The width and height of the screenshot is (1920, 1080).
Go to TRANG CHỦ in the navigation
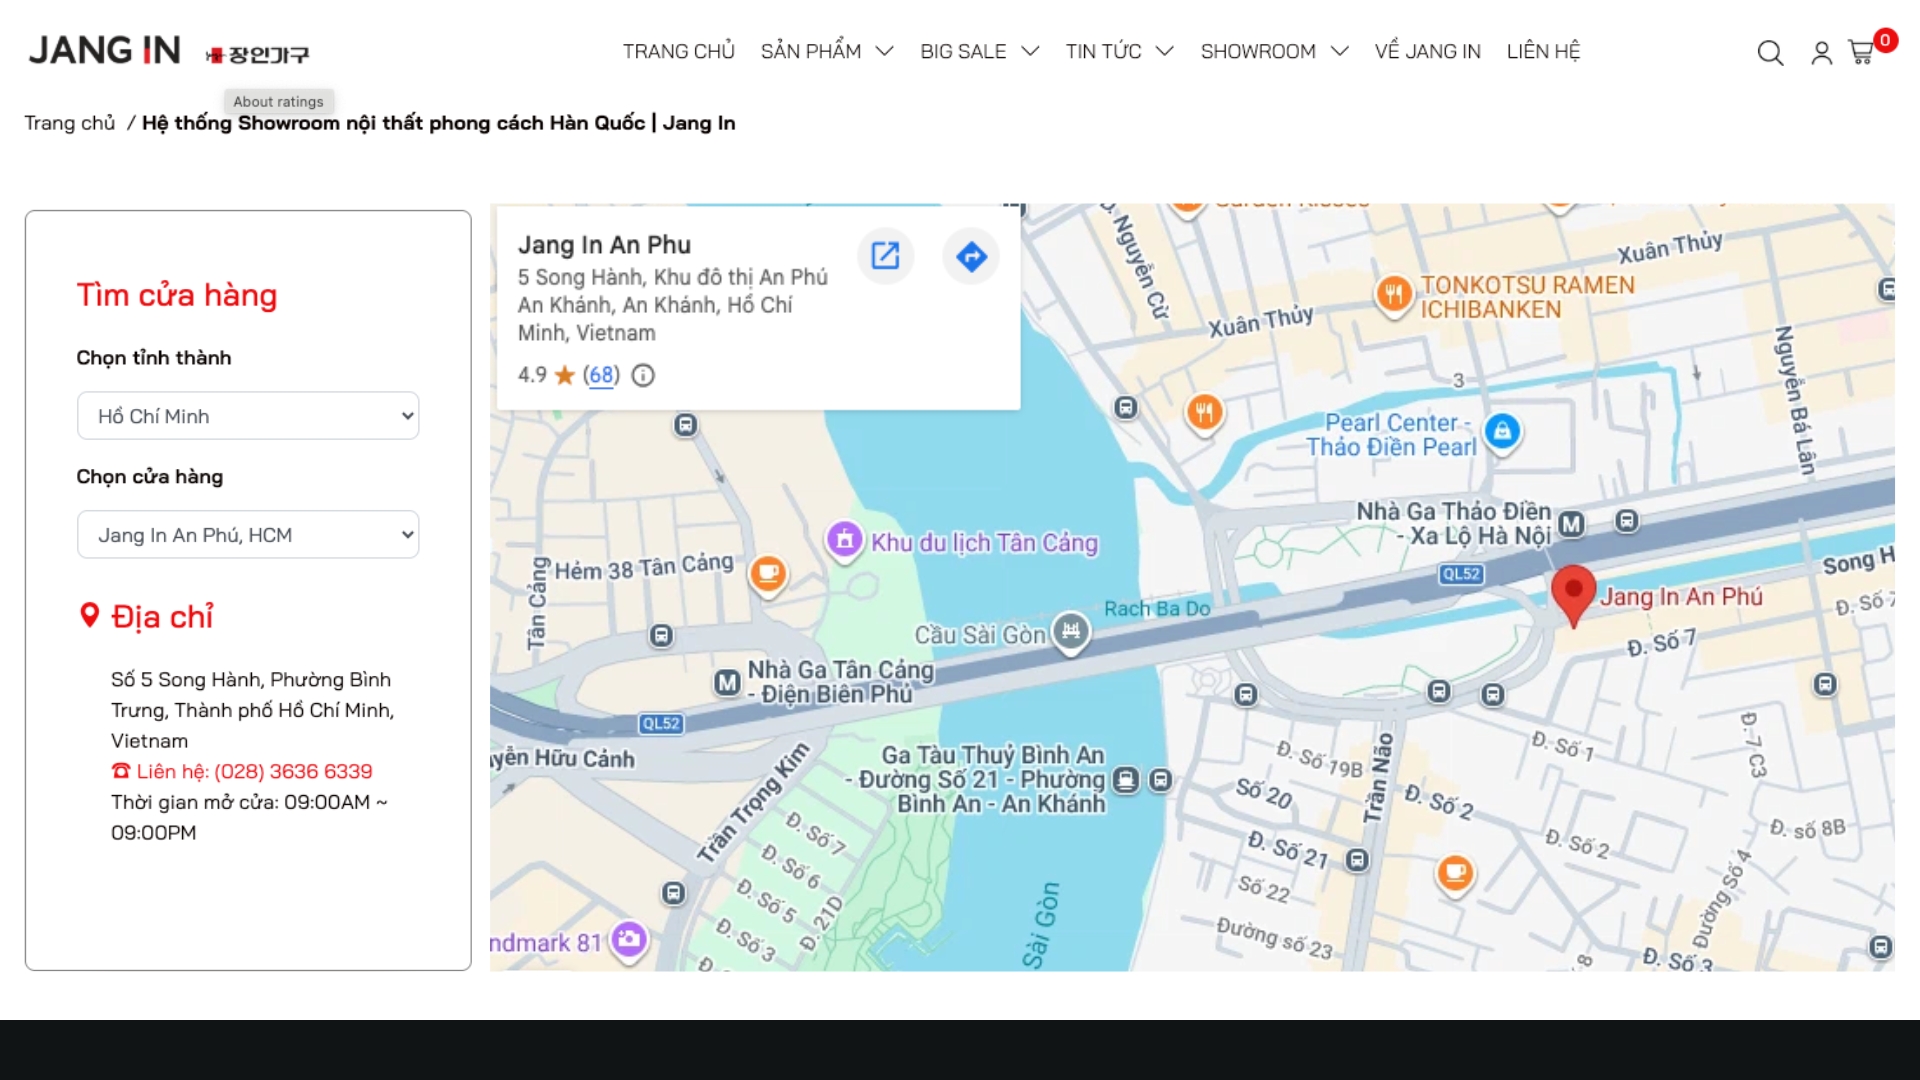(x=679, y=51)
